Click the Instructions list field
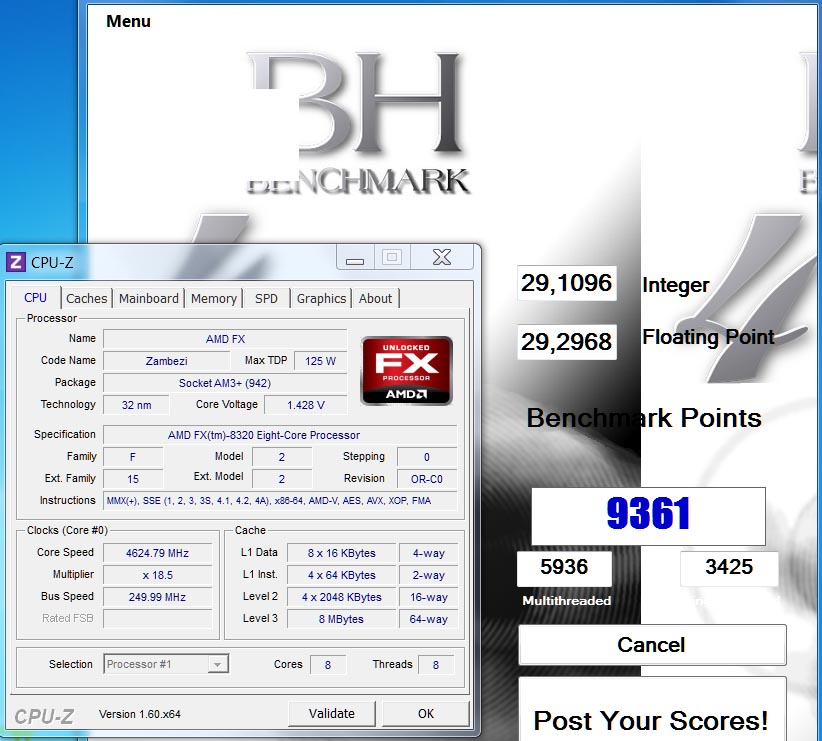822x741 pixels. click(280, 501)
